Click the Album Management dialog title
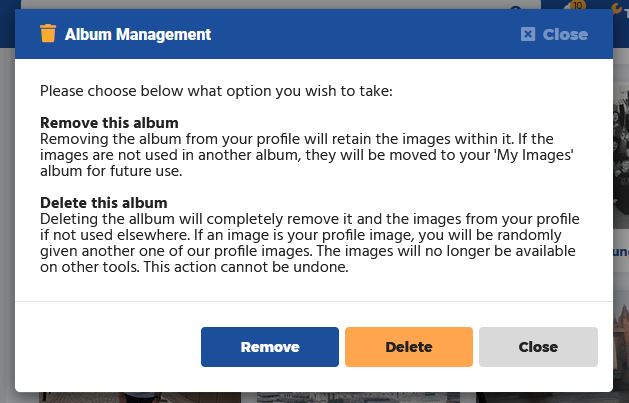The height and width of the screenshot is (403, 629). (138, 34)
